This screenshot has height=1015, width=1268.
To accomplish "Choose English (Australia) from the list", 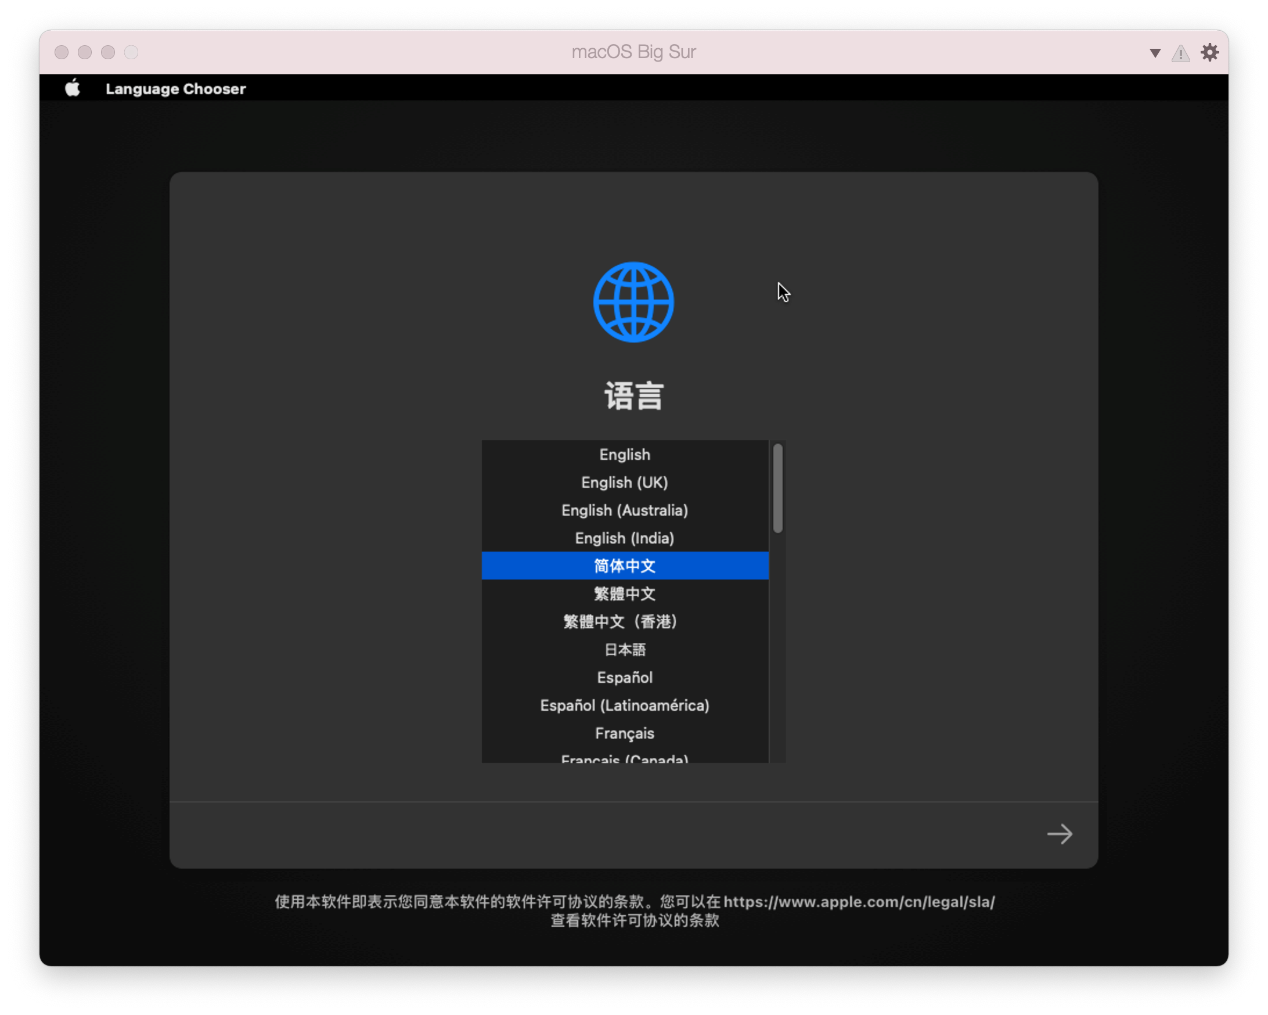I will point(625,510).
